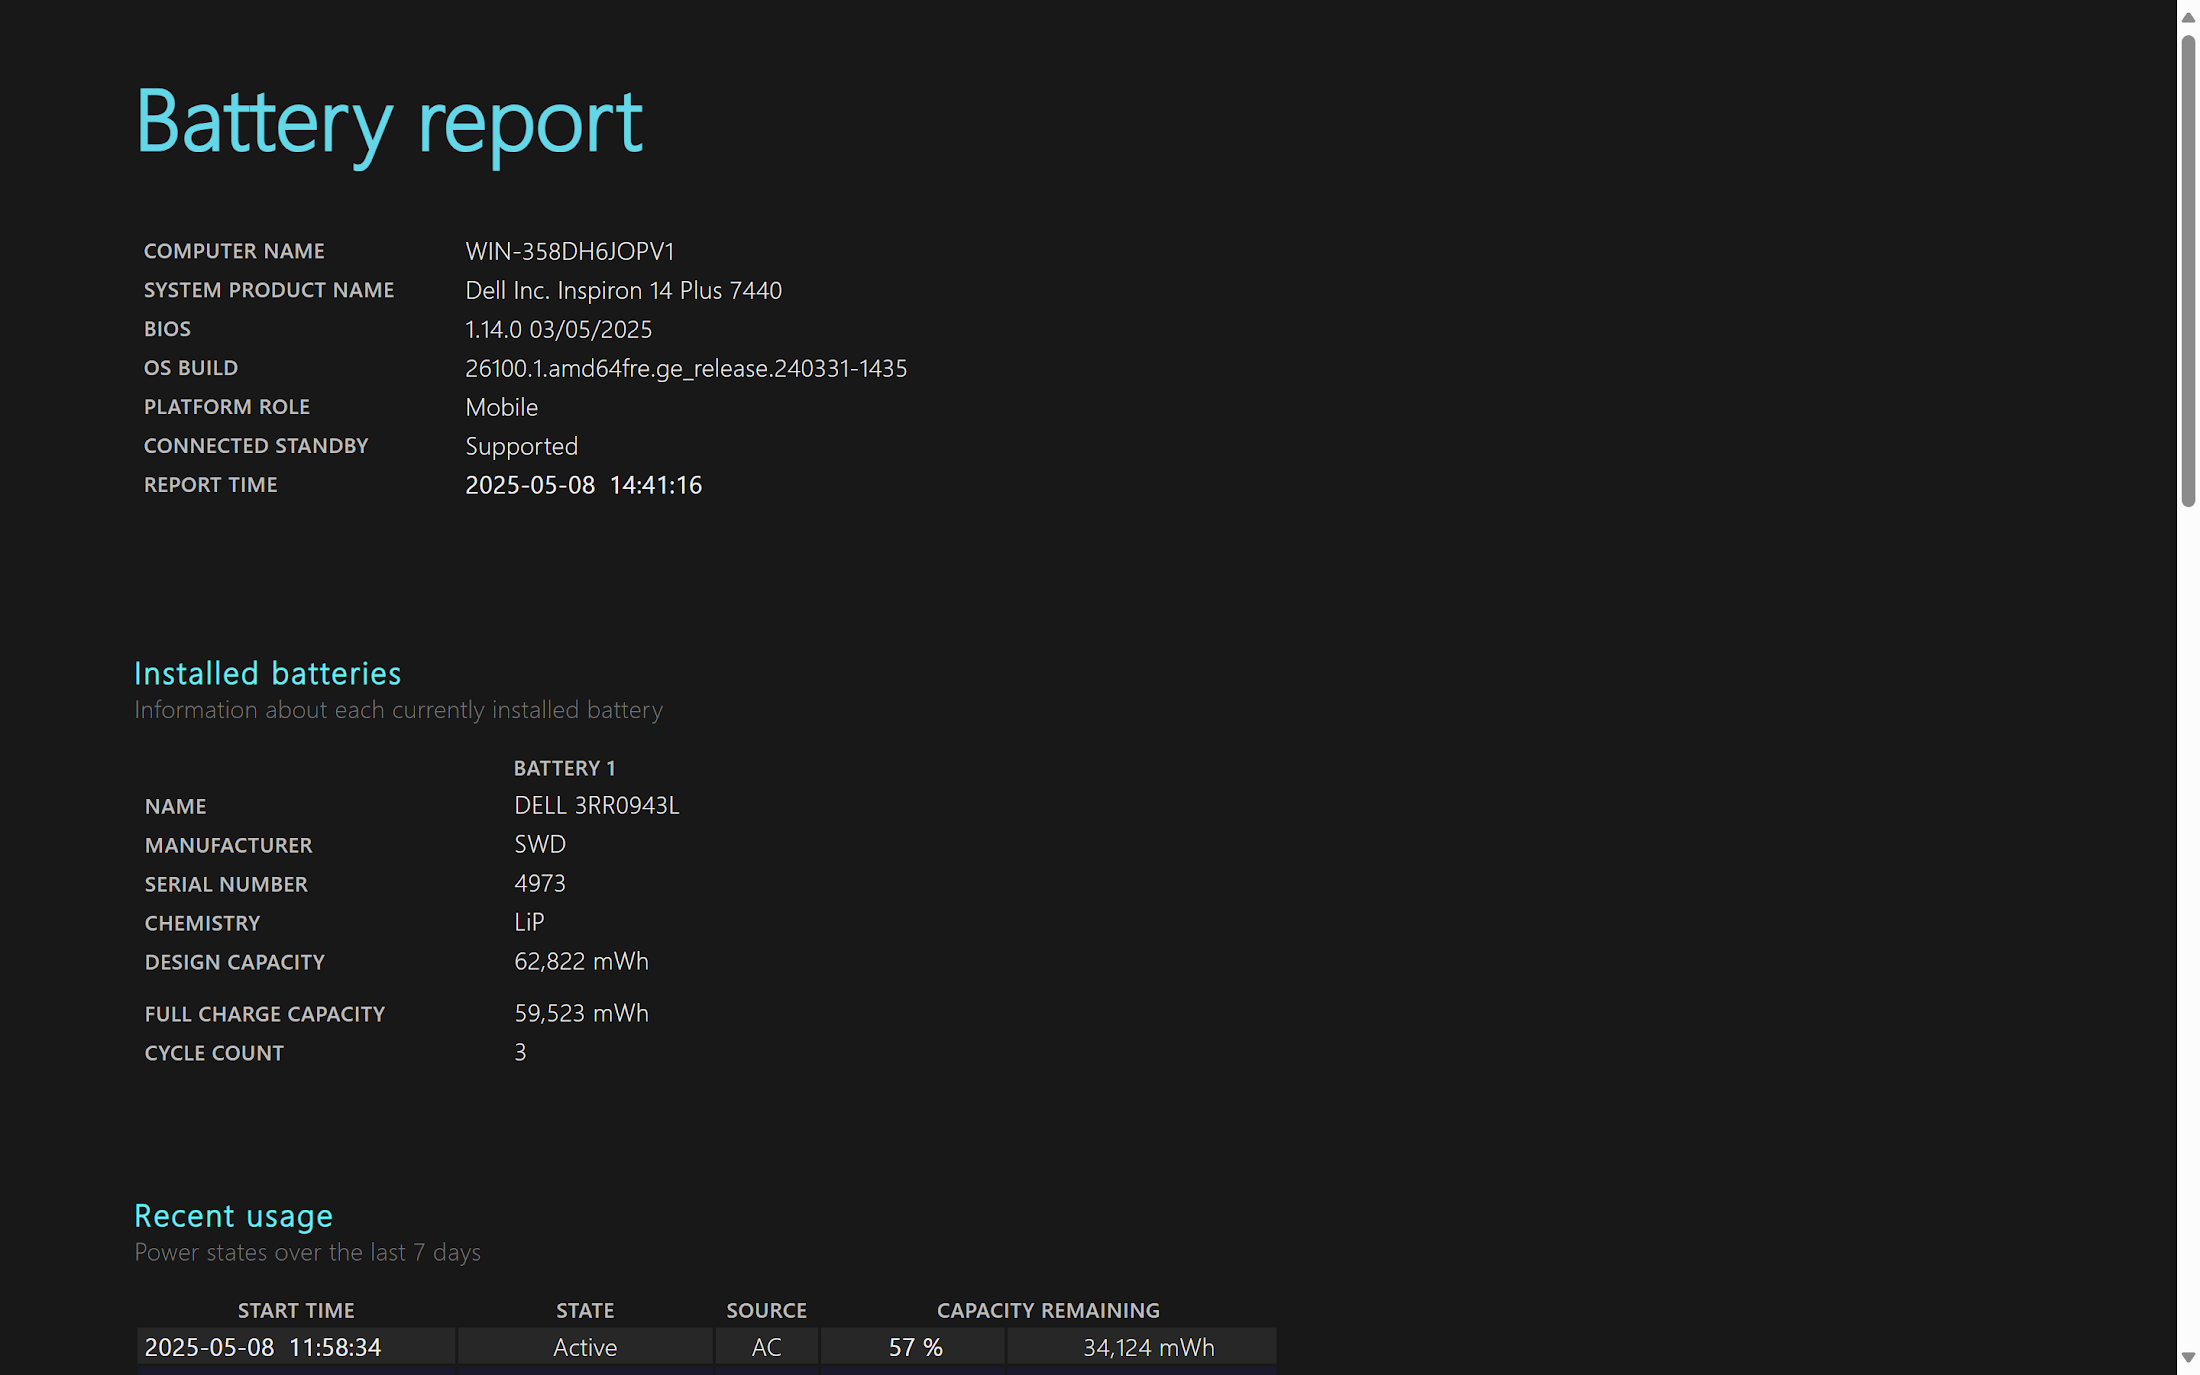Click chemistry value LiP
2200x1375 pixels.
pyautogui.click(x=528, y=922)
